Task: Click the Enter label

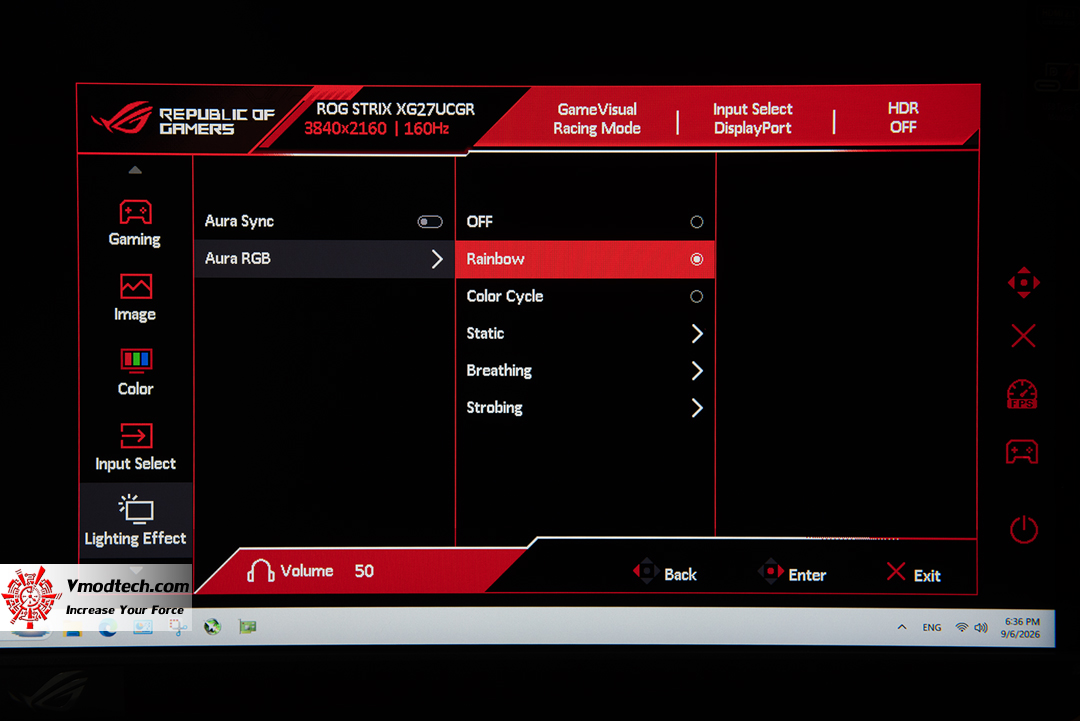Action: coord(807,575)
